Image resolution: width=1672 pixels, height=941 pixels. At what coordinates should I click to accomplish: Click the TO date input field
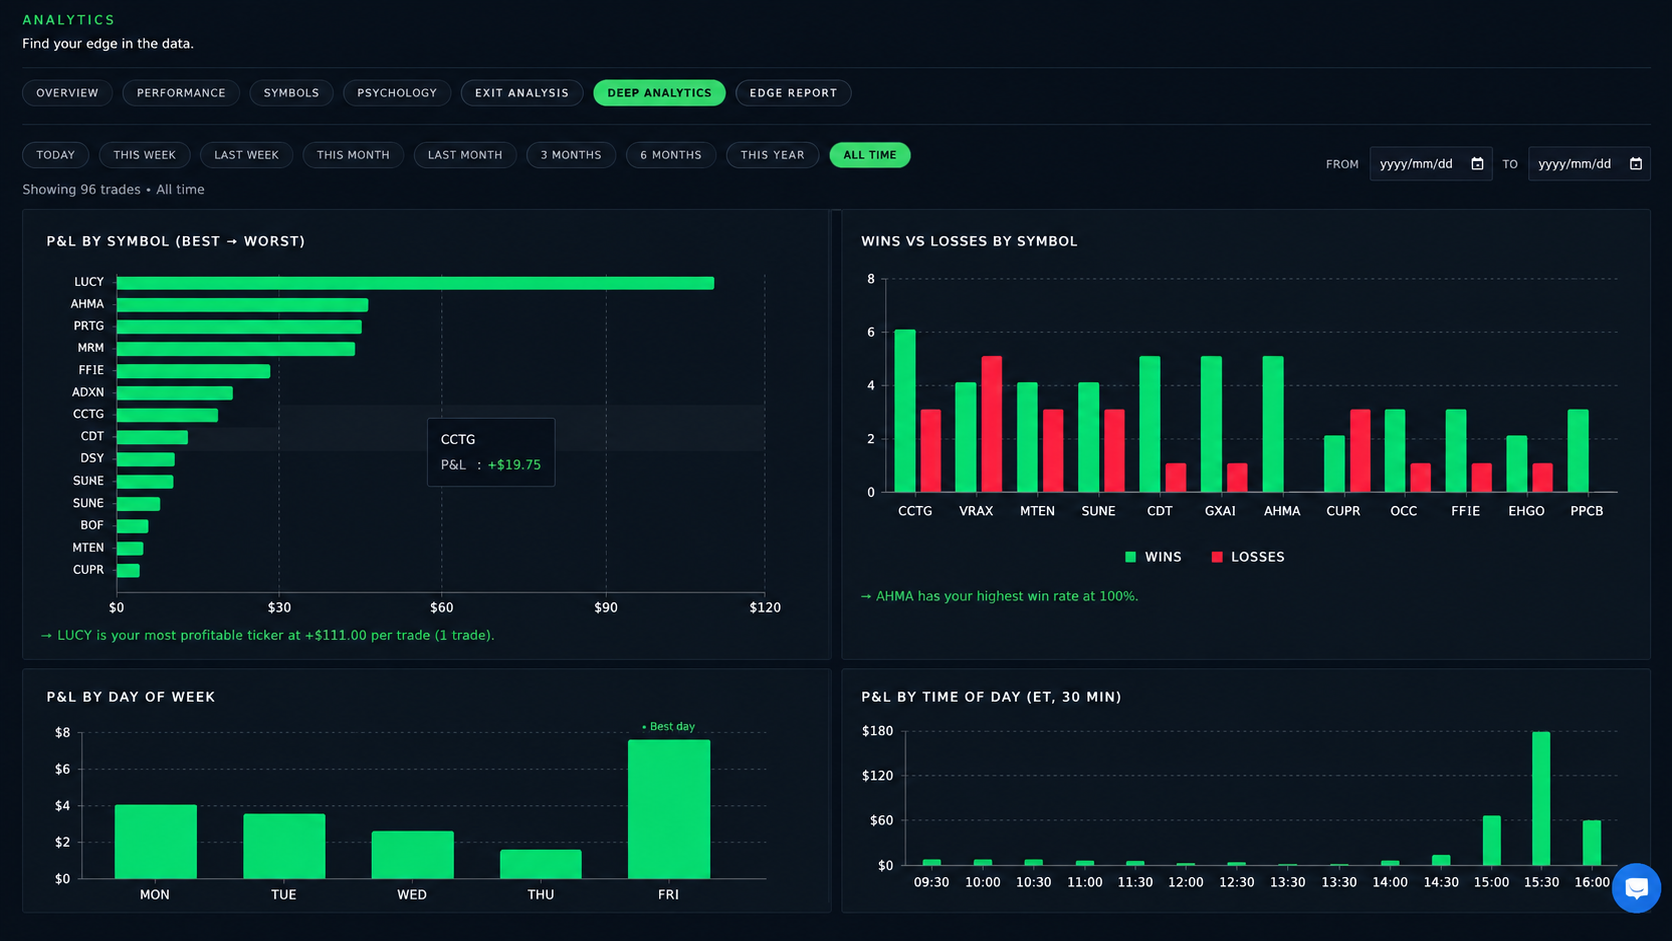coord(1589,164)
